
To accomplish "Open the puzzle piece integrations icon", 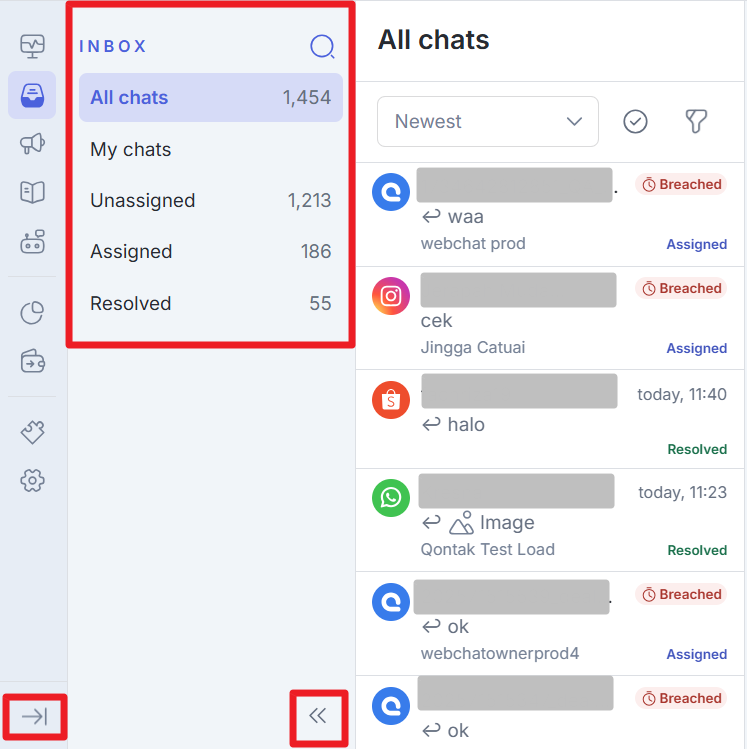I will pyautogui.click(x=32, y=432).
